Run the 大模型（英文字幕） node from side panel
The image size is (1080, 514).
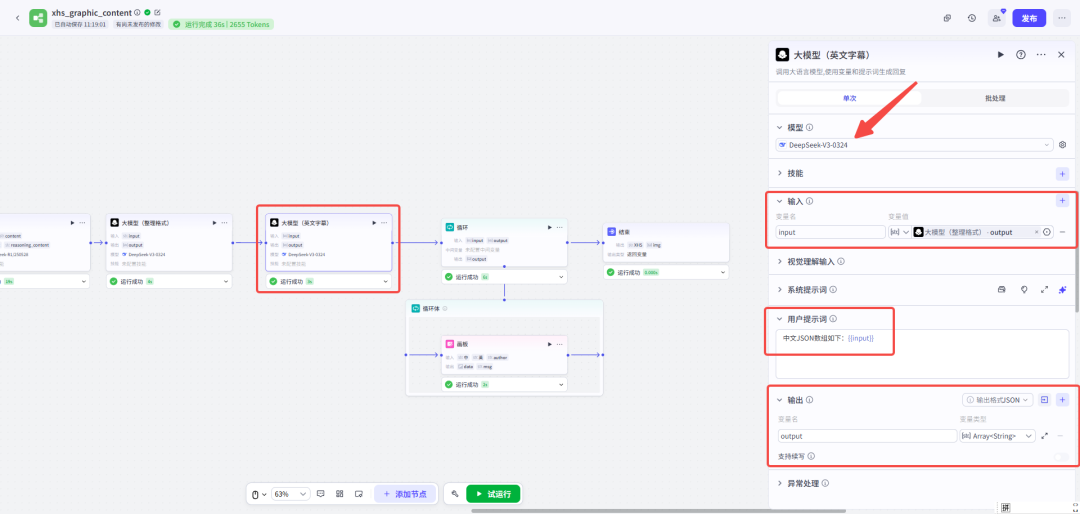click(x=1001, y=54)
